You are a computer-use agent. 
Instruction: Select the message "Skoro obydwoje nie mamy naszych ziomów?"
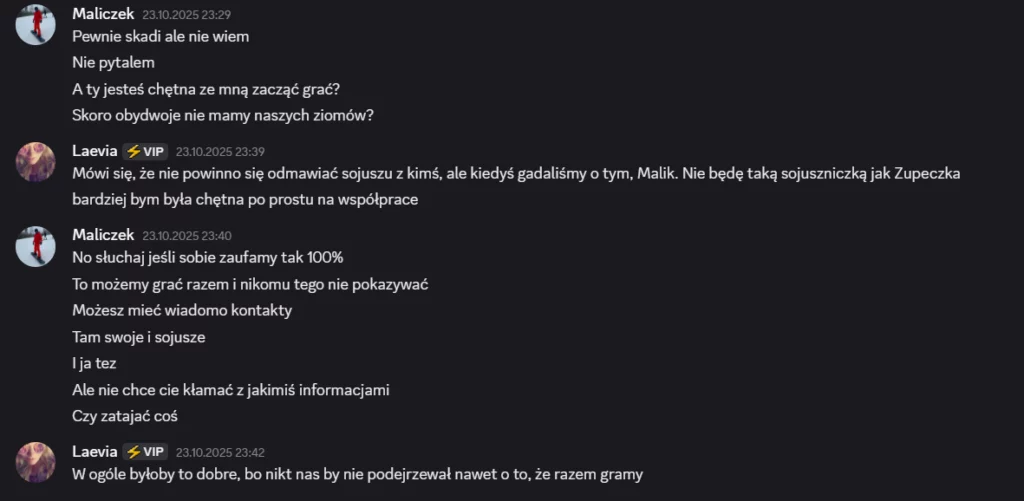click(223, 115)
